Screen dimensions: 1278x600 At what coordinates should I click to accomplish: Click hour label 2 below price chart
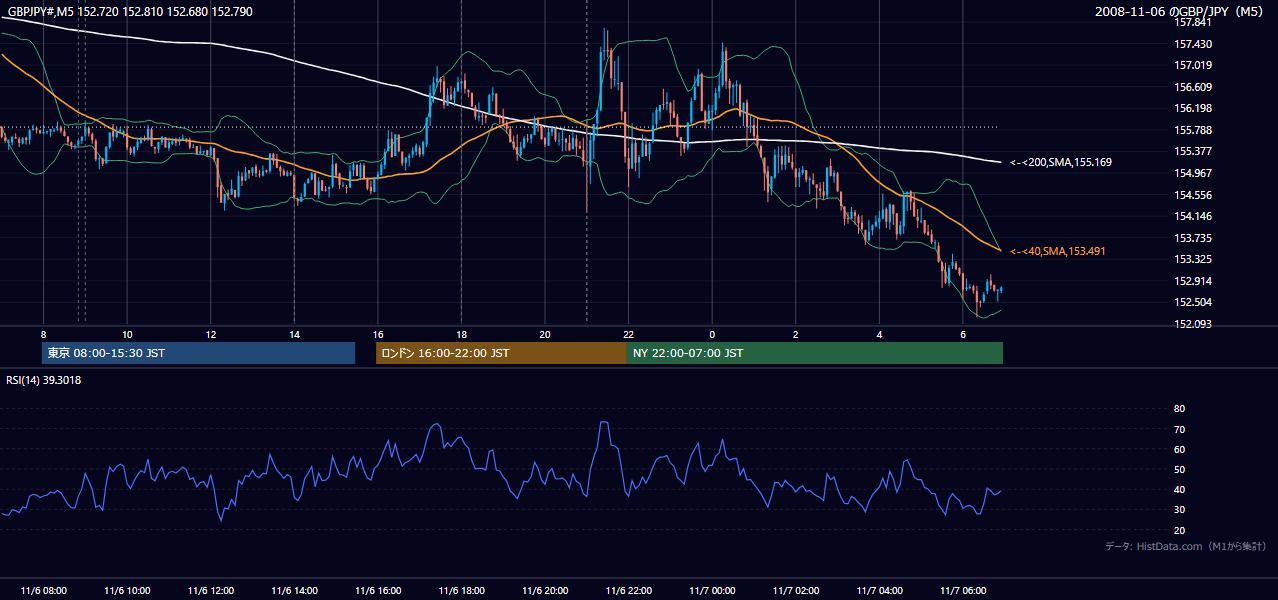point(795,333)
